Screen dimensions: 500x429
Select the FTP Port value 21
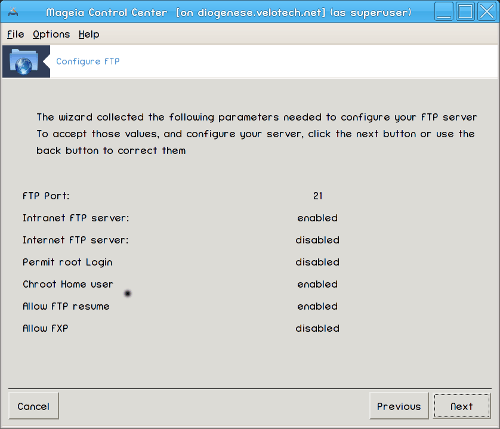(318, 196)
